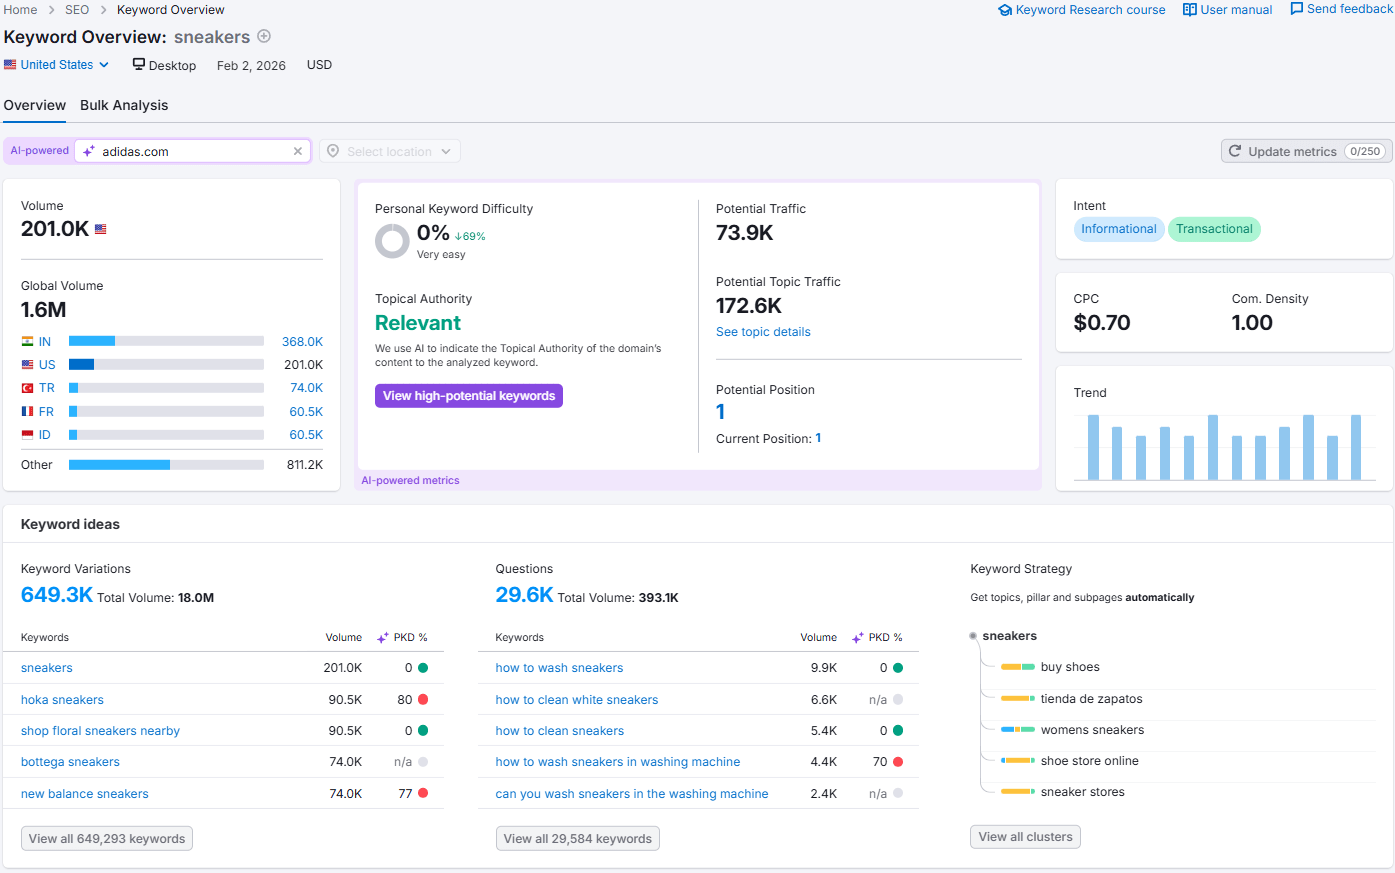Select the Overview tab
This screenshot has width=1395, height=873.
35,106
